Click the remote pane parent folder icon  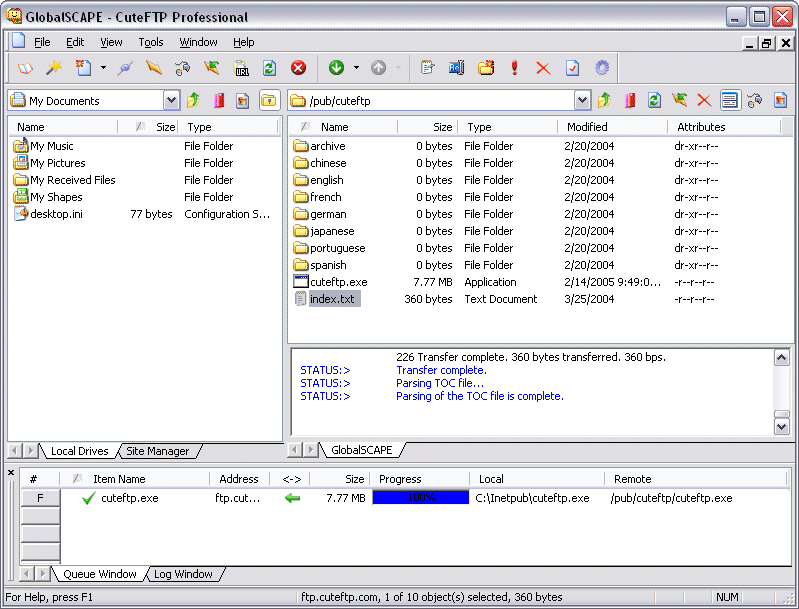pos(604,100)
